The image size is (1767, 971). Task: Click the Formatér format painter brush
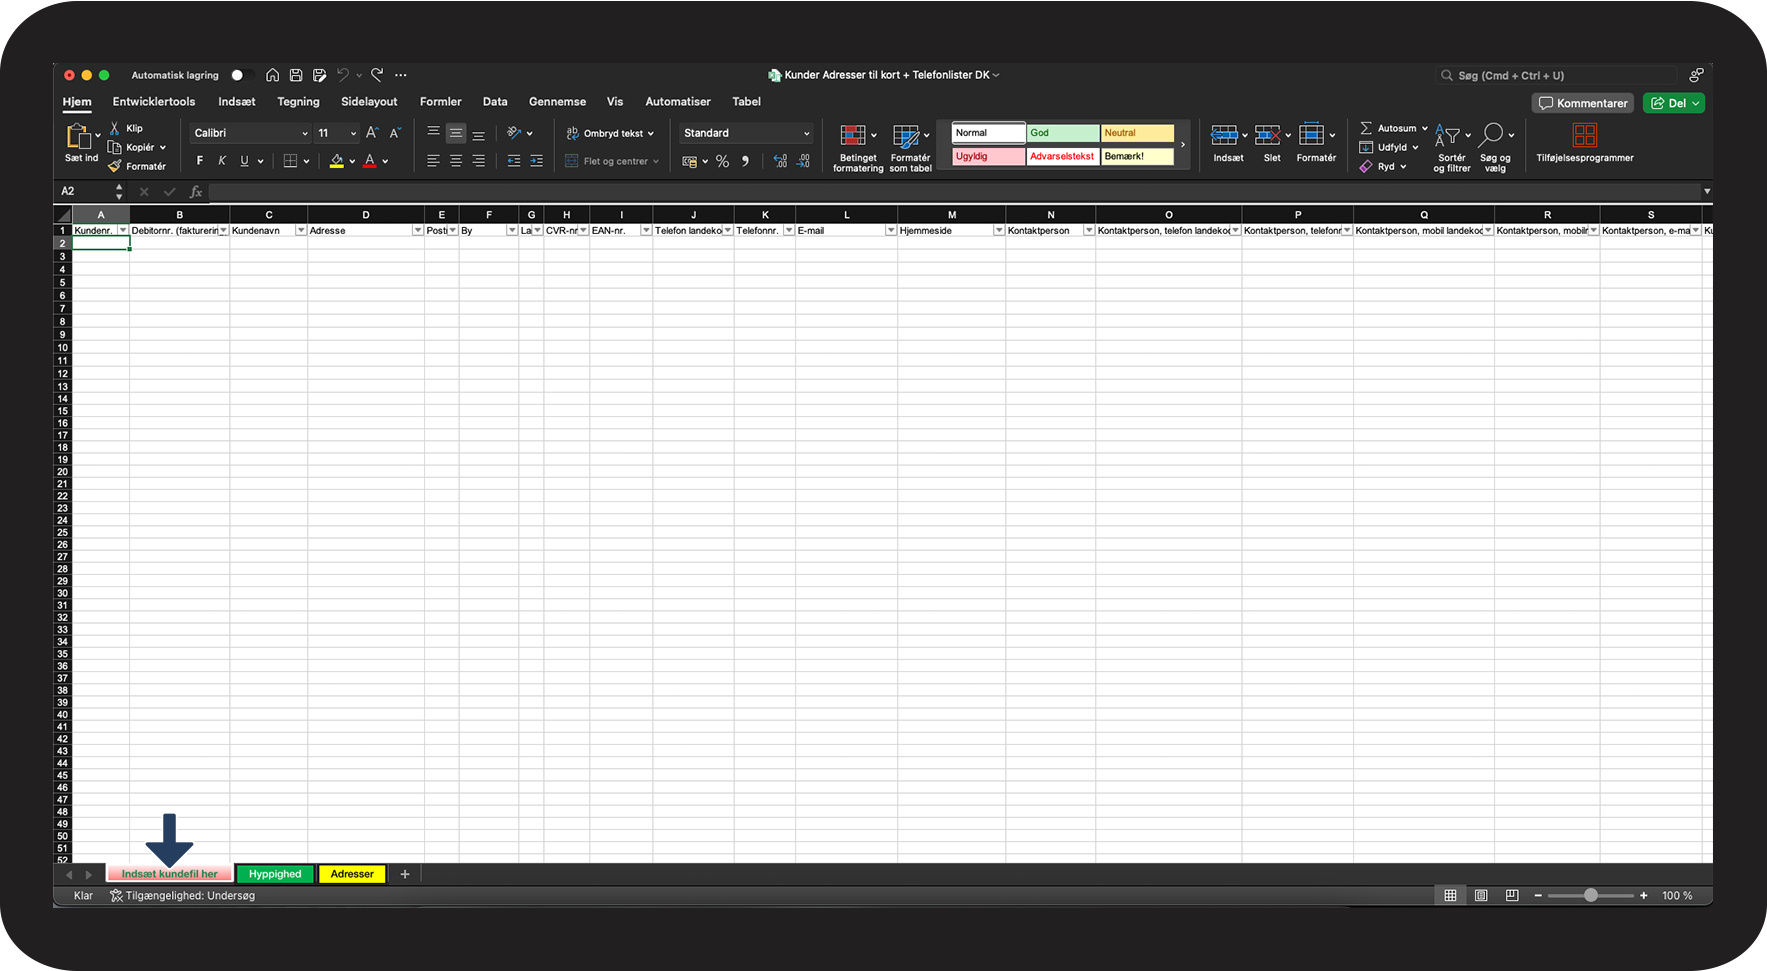click(115, 166)
